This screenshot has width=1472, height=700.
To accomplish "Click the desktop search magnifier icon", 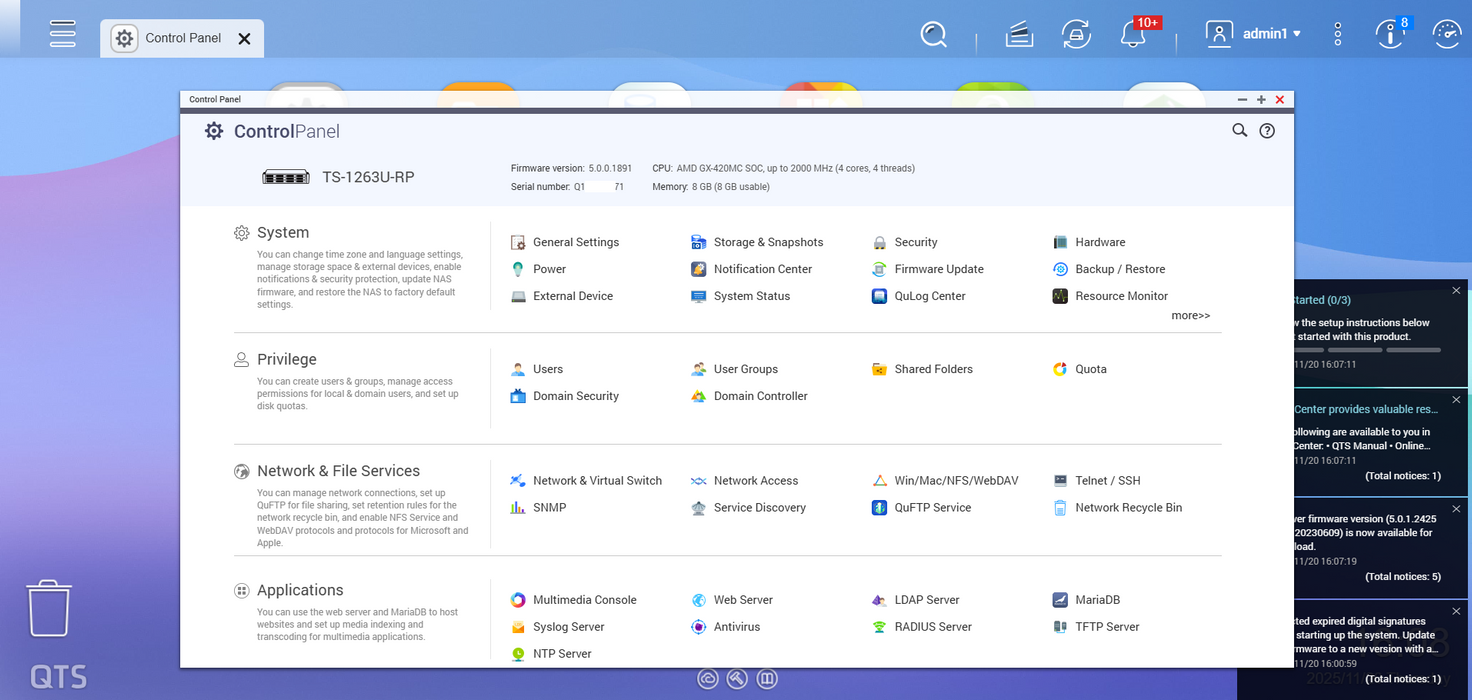I will click(x=933, y=34).
